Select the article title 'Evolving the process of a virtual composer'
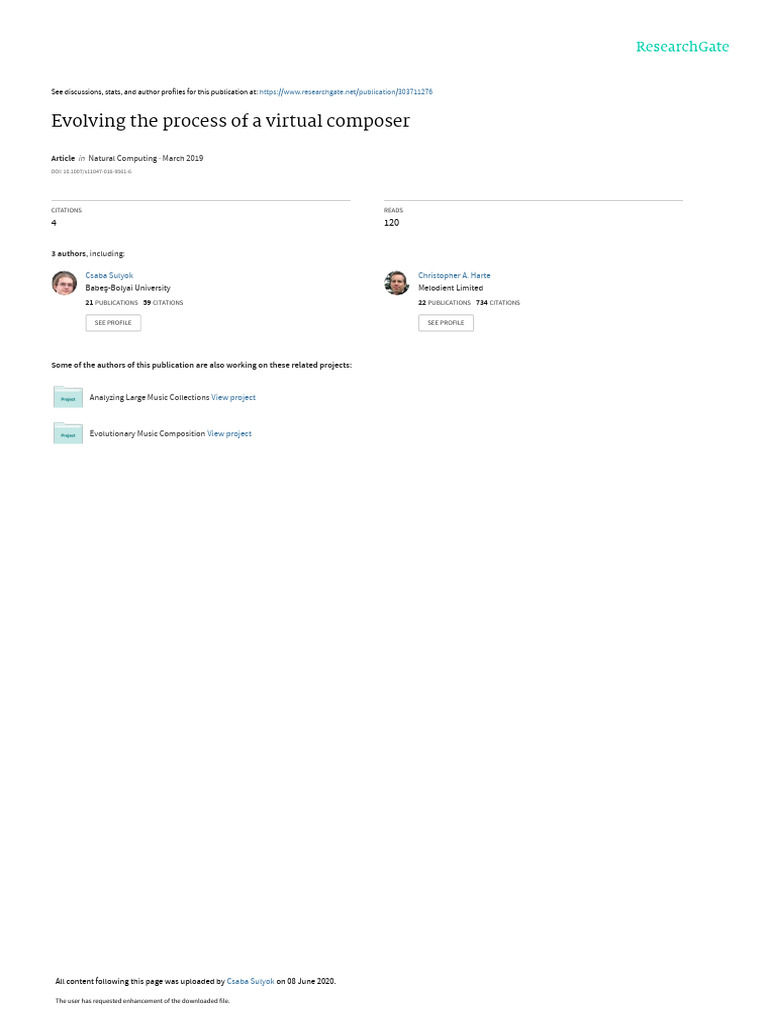Image resolution: width=768 pixels, height=1024 pixels. click(x=231, y=121)
